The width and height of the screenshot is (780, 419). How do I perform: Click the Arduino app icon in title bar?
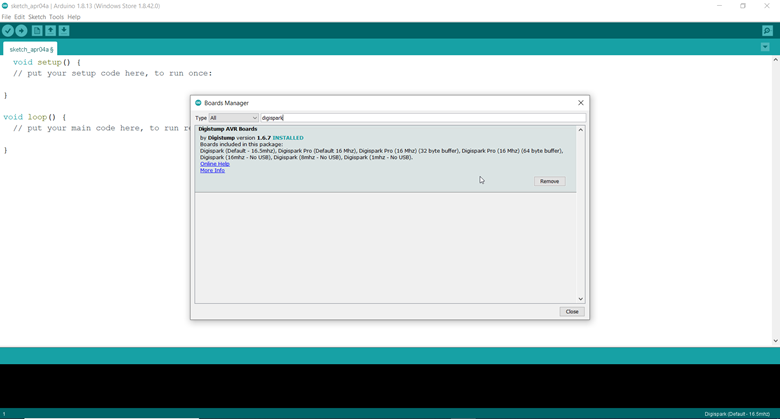coord(5,6)
